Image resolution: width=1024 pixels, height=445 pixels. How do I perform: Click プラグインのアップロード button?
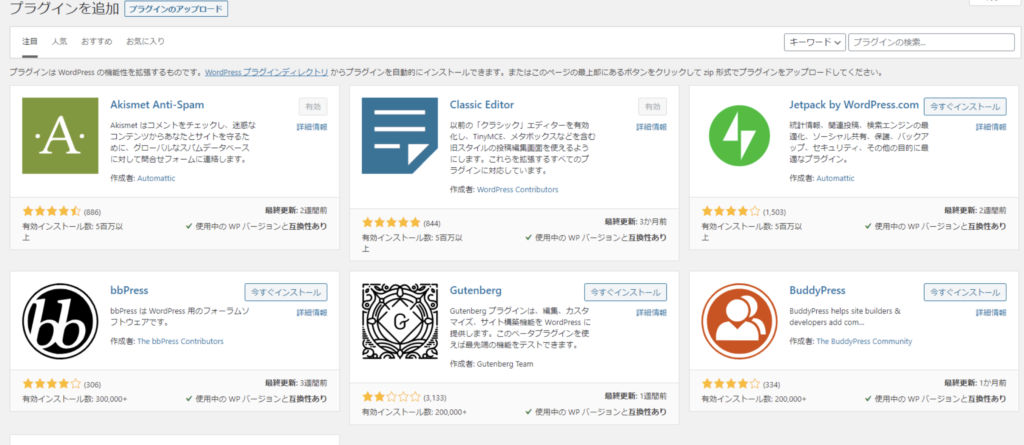[x=176, y=10]
